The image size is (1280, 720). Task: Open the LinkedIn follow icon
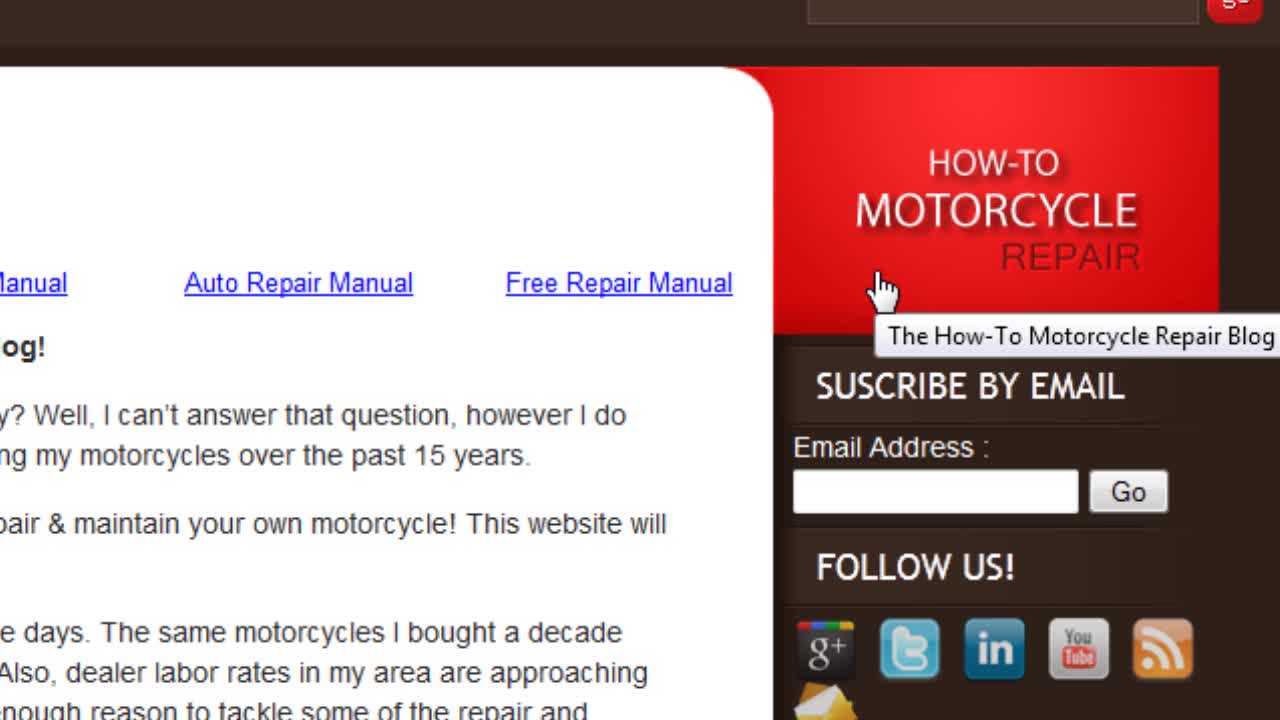(994, 650)
